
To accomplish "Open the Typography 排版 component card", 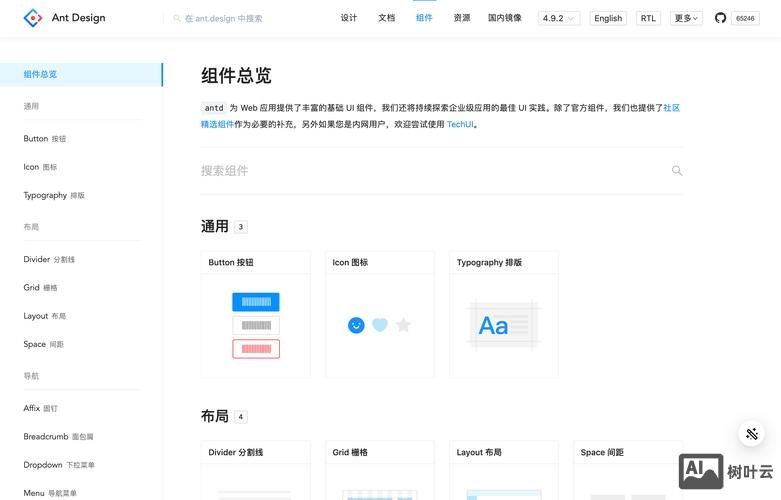I will (x=504, y=314).
